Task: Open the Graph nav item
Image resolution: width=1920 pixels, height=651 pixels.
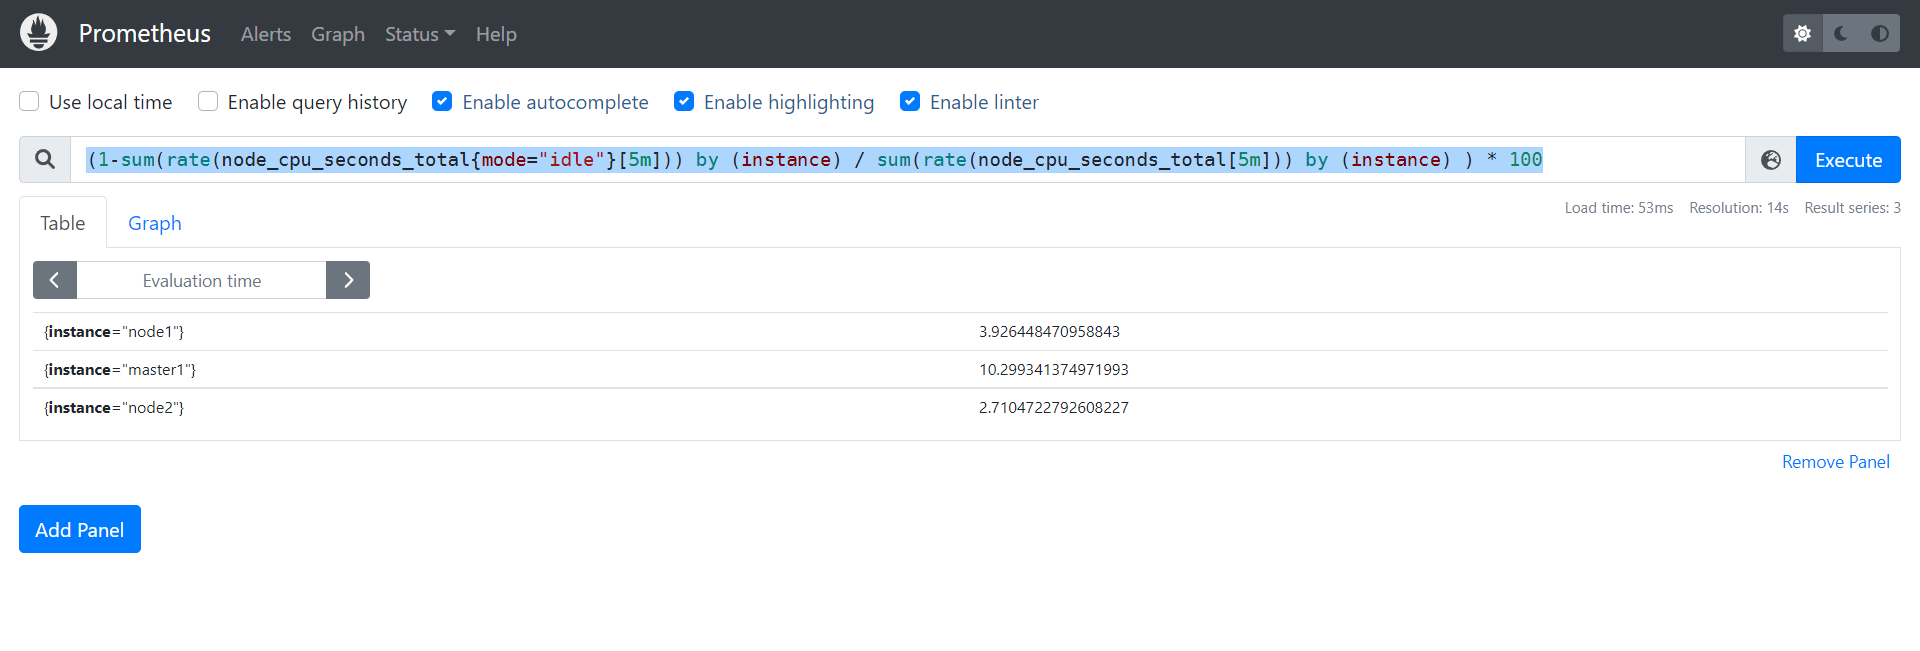Action: pyautogui.click(x=338, y=34)
